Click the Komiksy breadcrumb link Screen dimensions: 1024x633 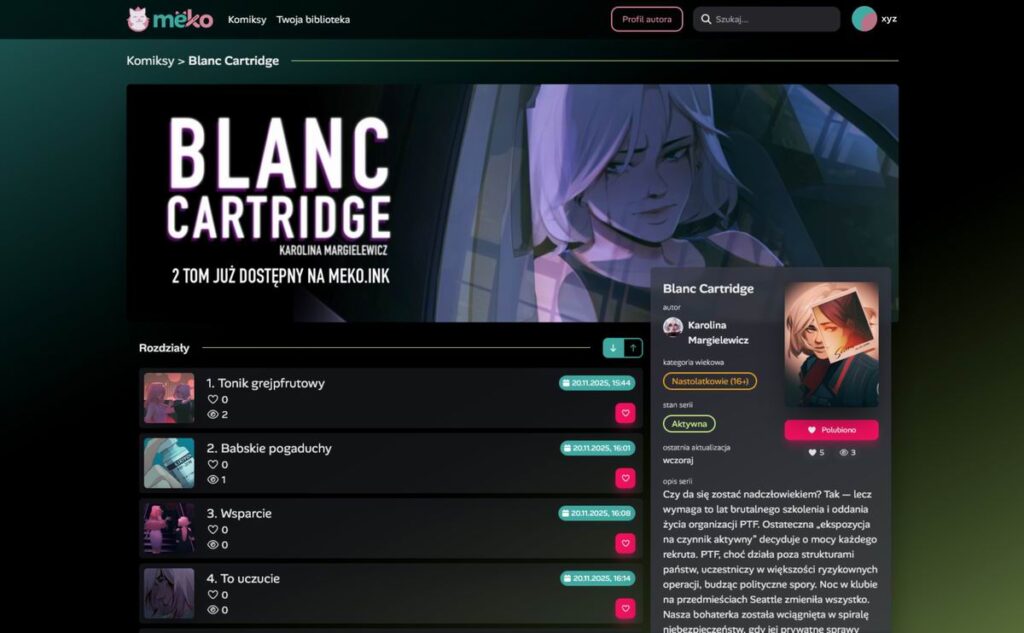150,61
